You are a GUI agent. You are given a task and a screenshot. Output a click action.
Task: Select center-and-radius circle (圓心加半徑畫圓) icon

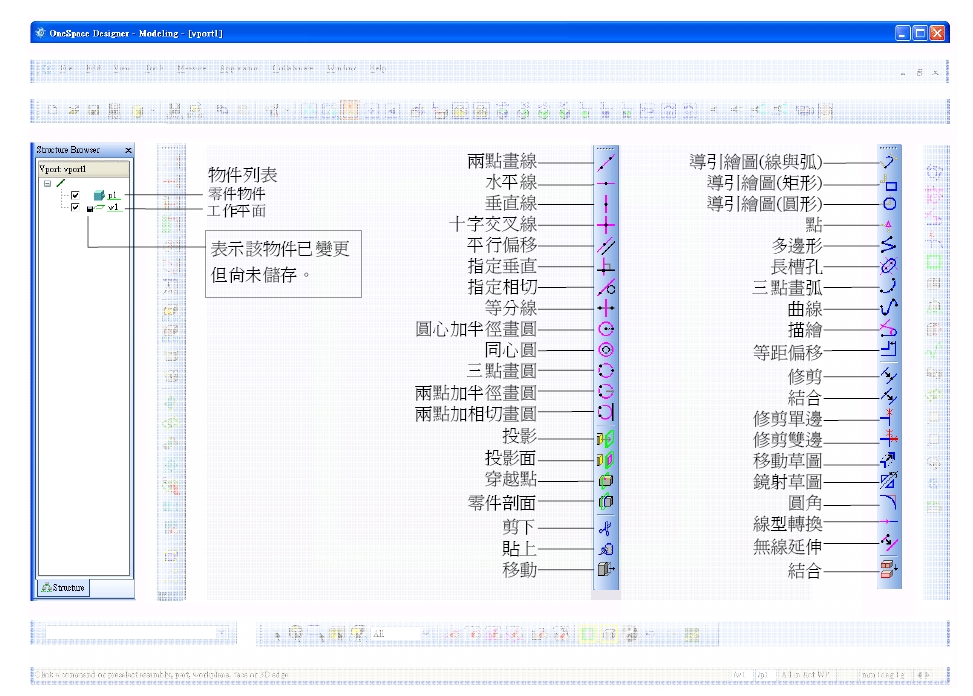click(x=606, y=329)
